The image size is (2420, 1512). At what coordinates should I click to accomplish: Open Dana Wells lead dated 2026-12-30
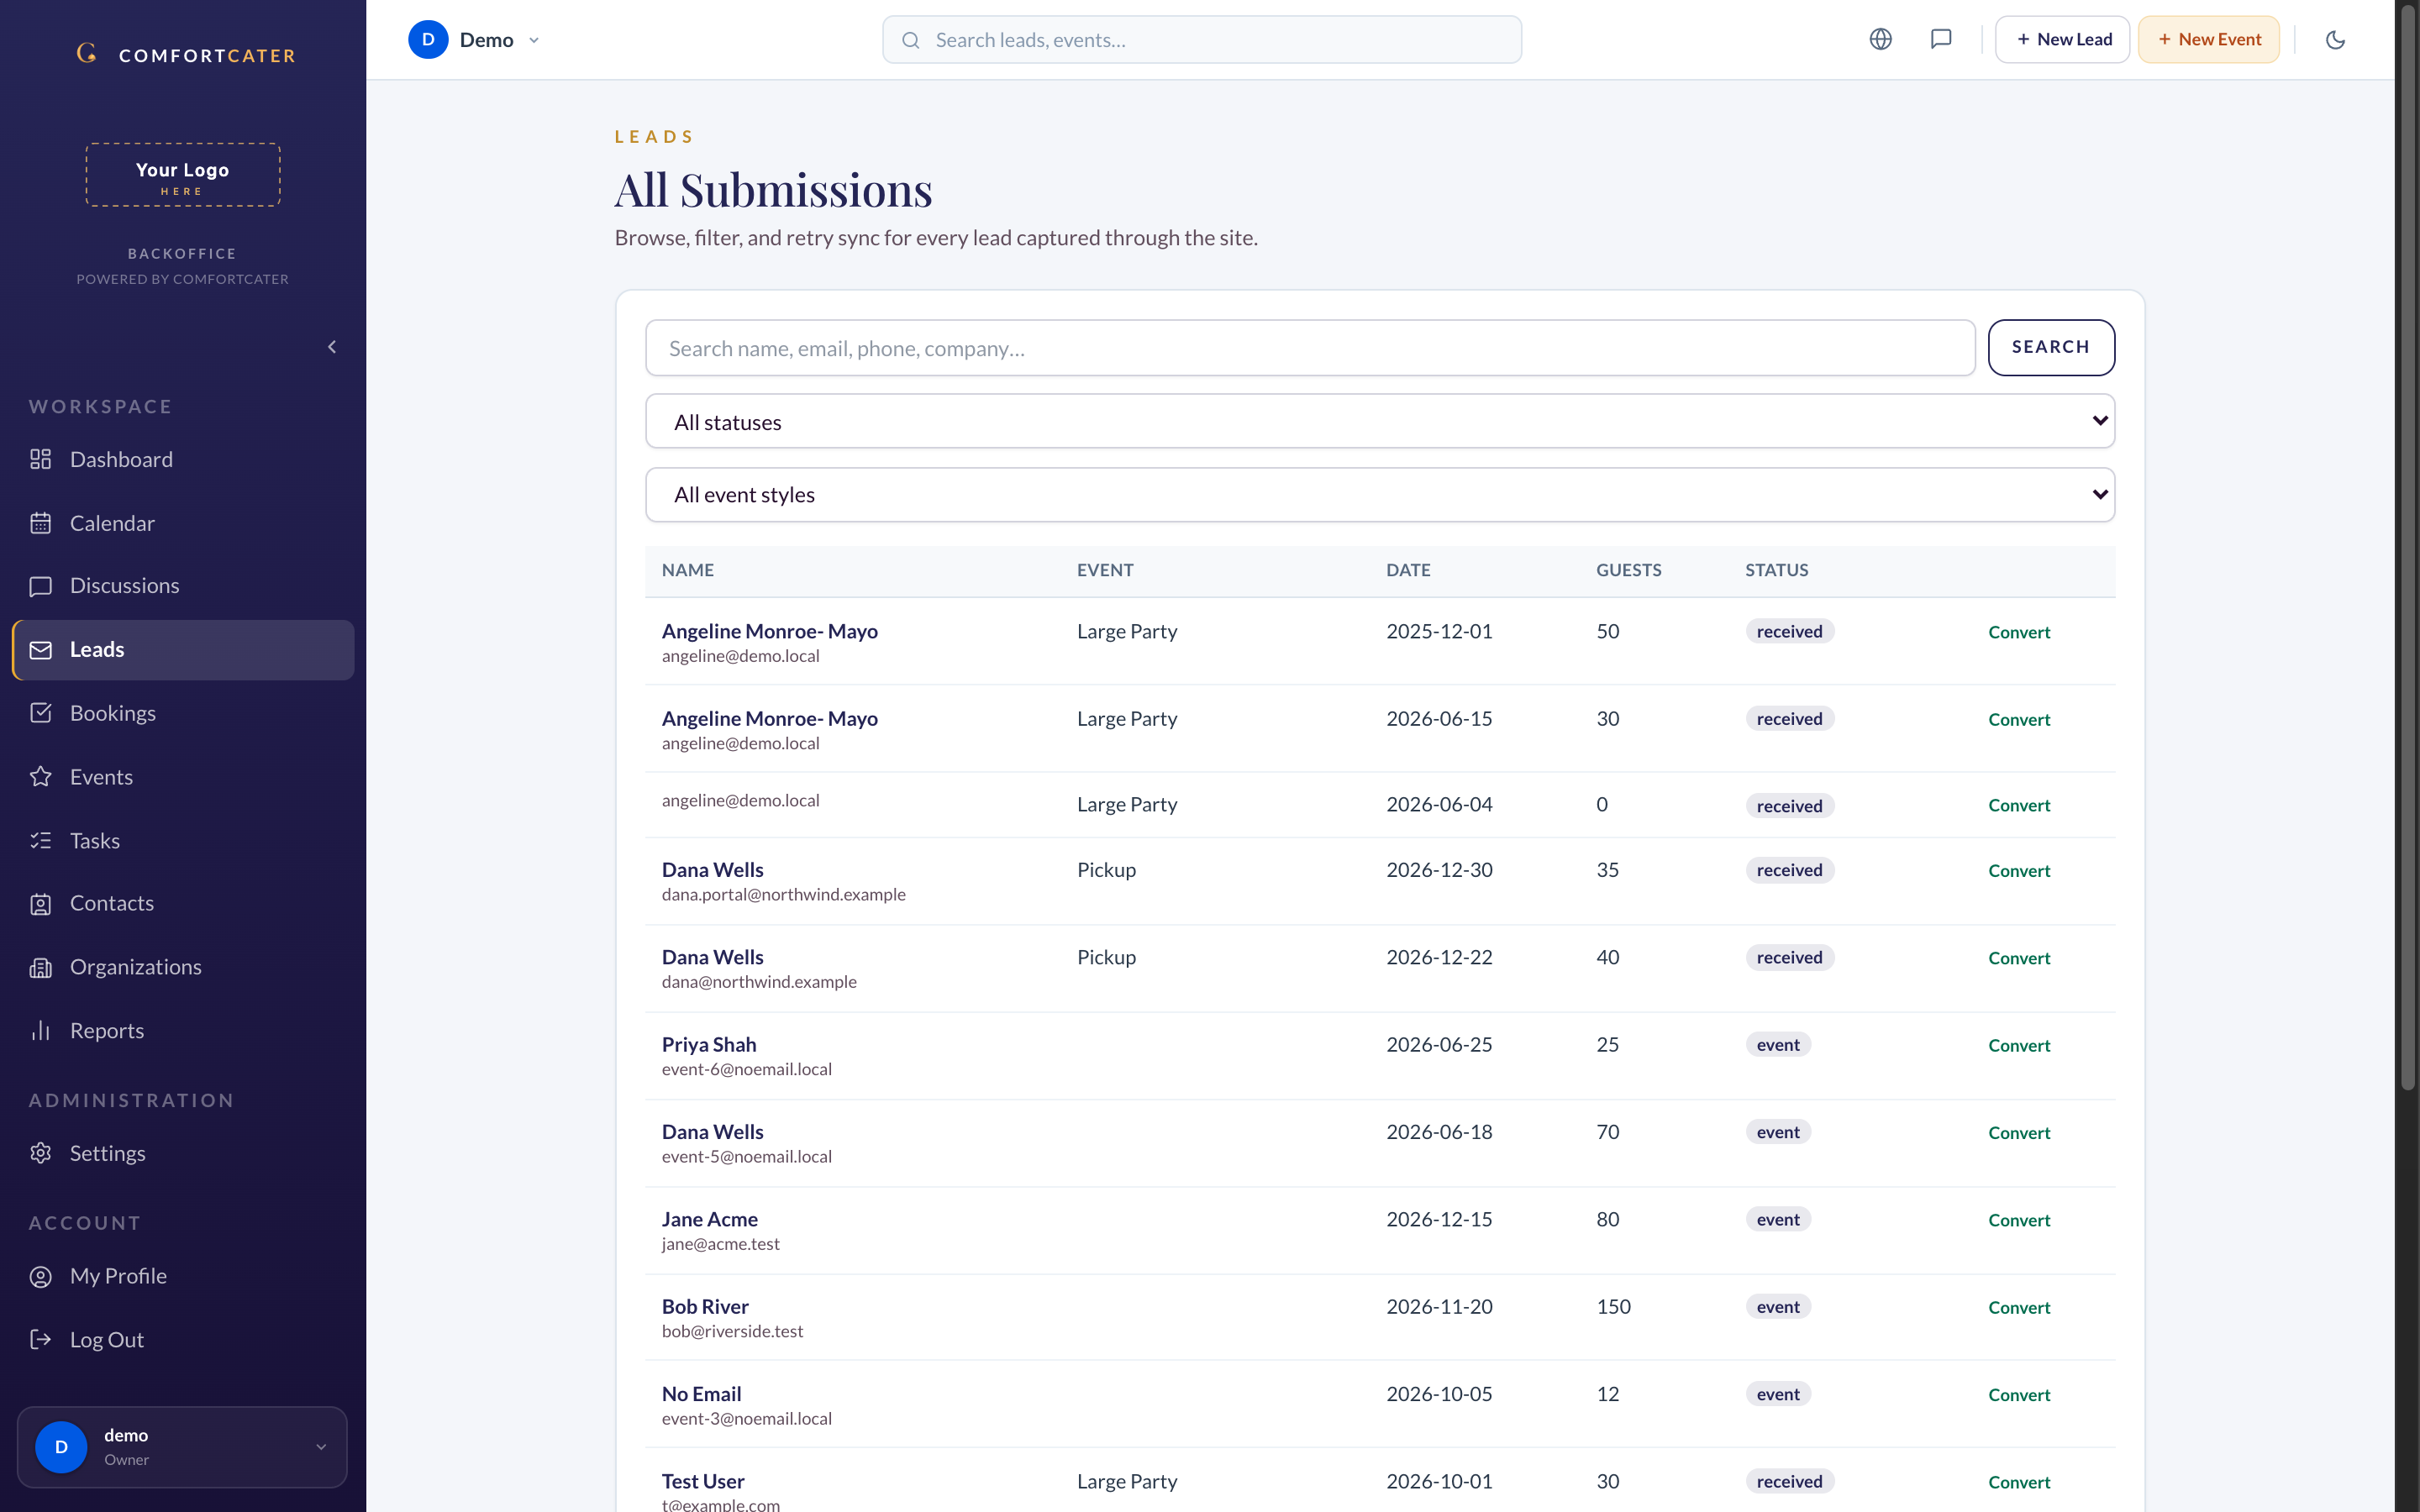[712, 870]
